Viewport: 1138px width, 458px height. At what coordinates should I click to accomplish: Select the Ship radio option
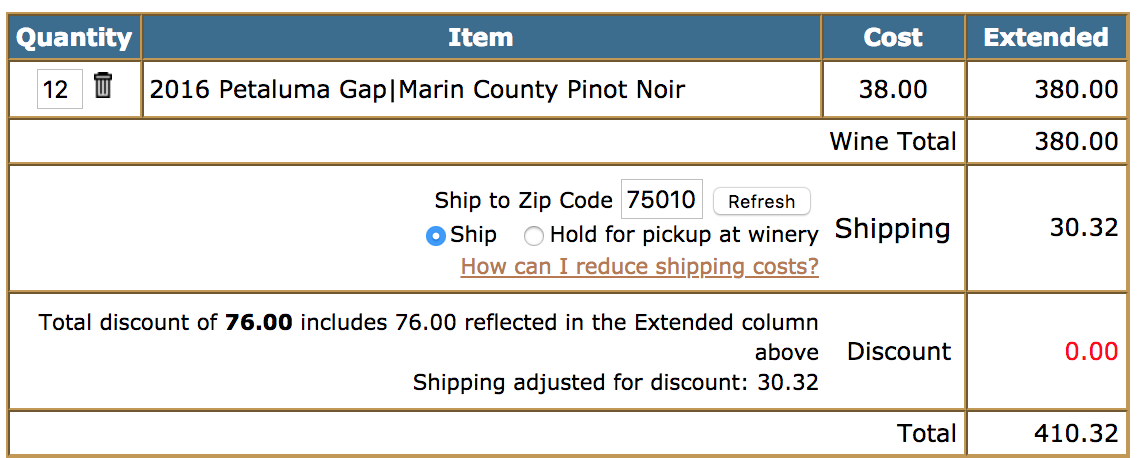click(435, 236)
